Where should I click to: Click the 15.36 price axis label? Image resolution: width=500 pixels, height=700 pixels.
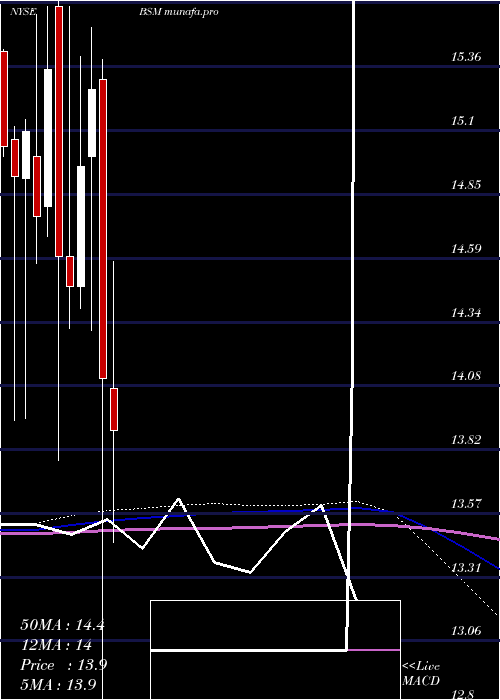tap(466, 57)
